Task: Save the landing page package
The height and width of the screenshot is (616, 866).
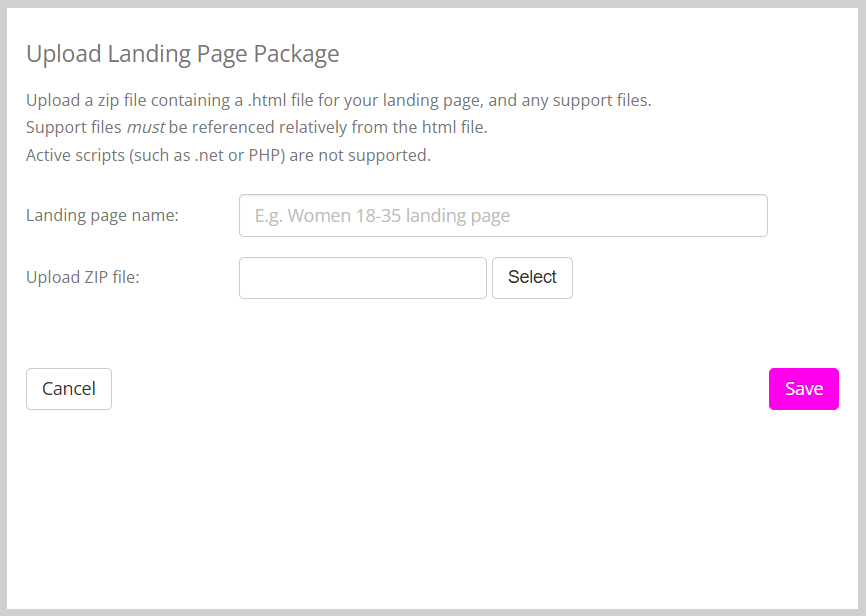Action: pyautogui.click(x=803, y=389)
